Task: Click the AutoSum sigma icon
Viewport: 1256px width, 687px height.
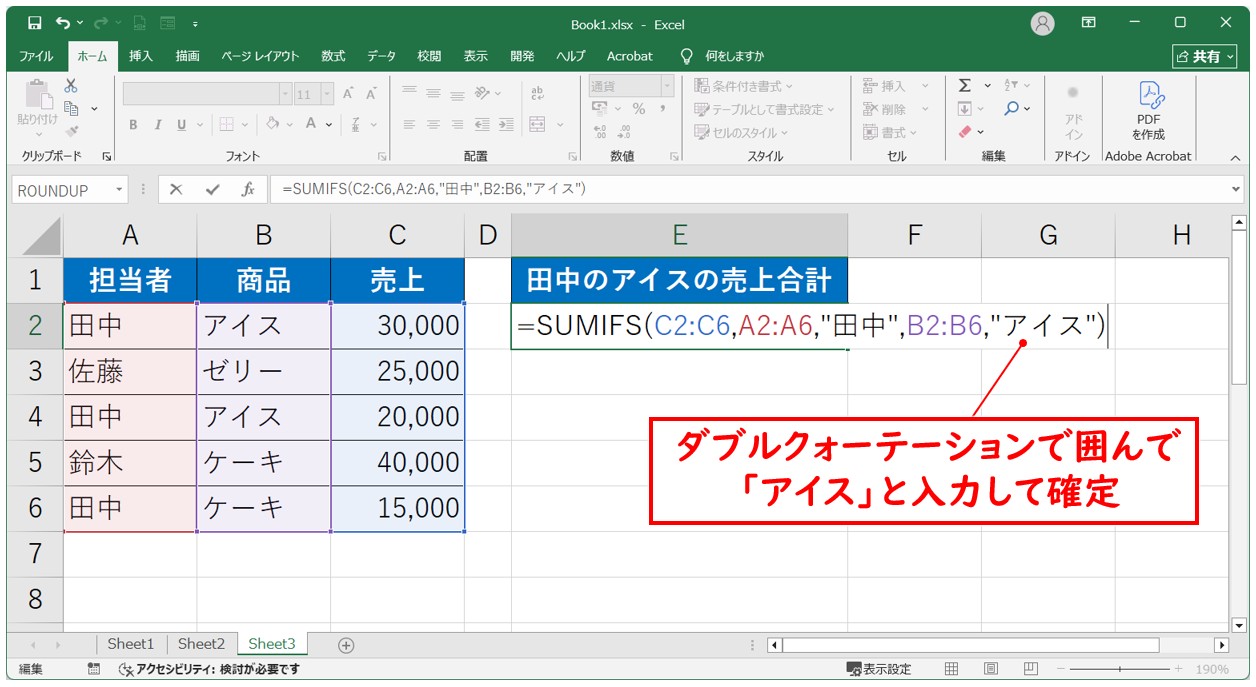Action: tap(965, 86)
